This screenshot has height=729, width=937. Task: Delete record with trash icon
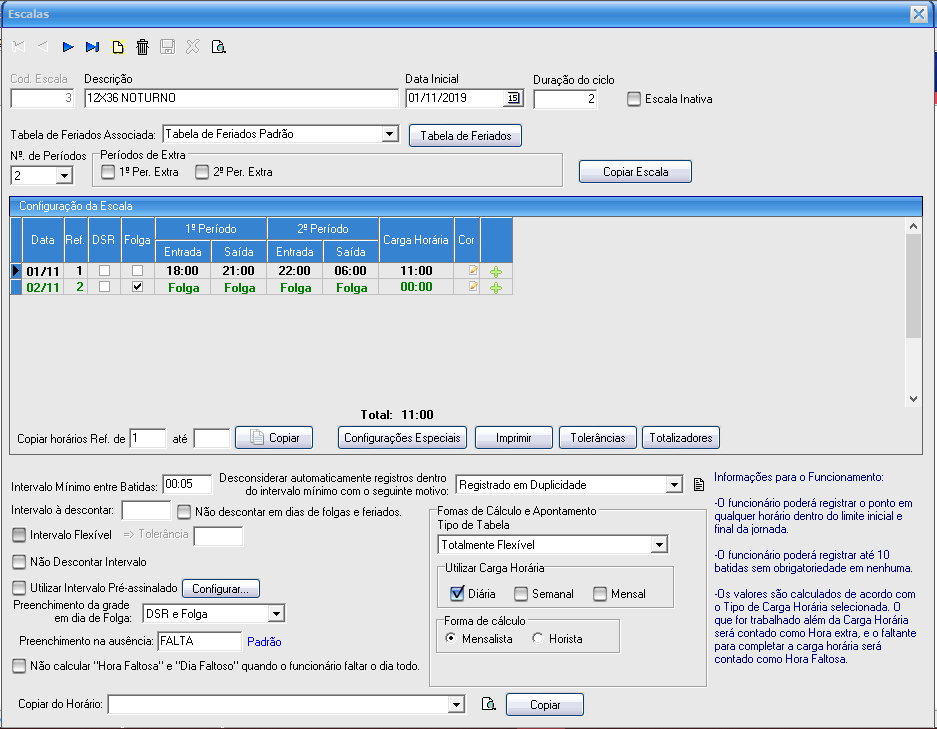point(143,46)
